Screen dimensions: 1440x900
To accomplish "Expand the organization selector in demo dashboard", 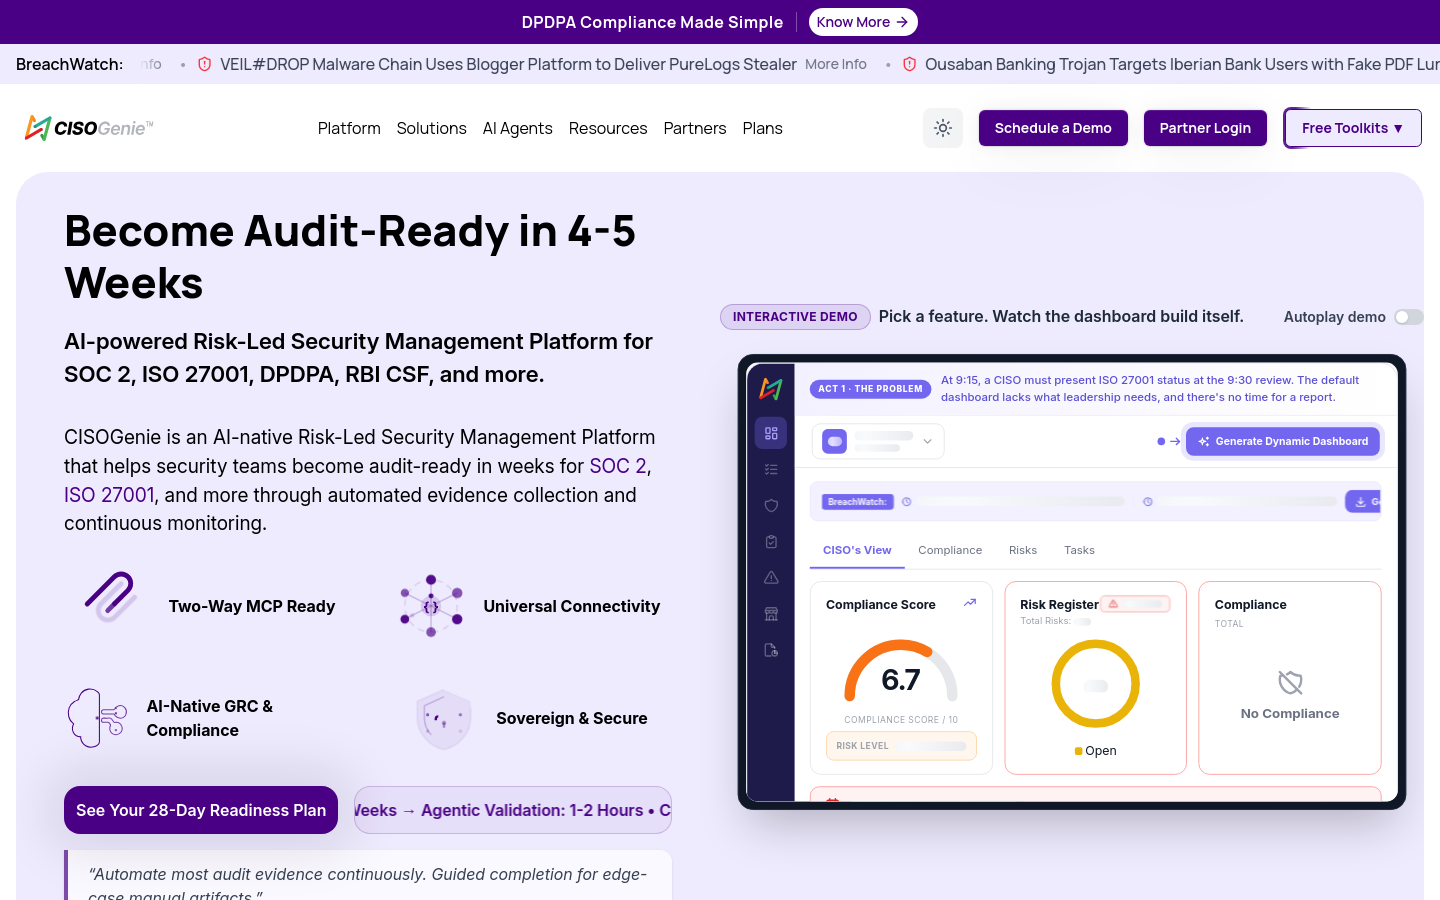I will (878, 441).
